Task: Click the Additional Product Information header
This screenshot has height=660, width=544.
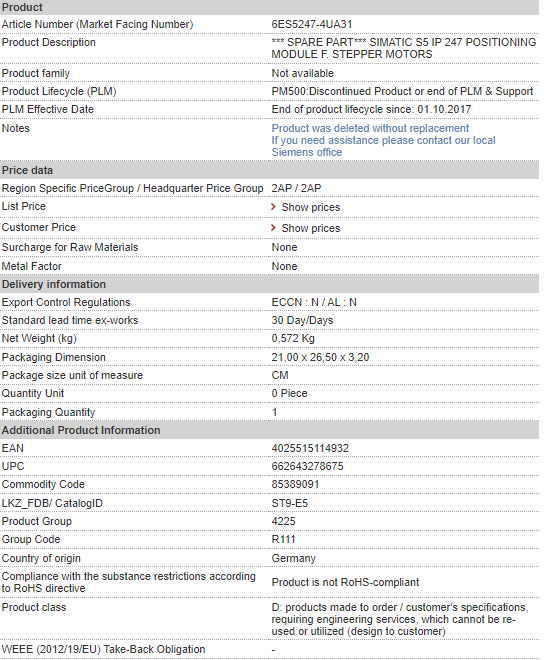Action: 269,430
